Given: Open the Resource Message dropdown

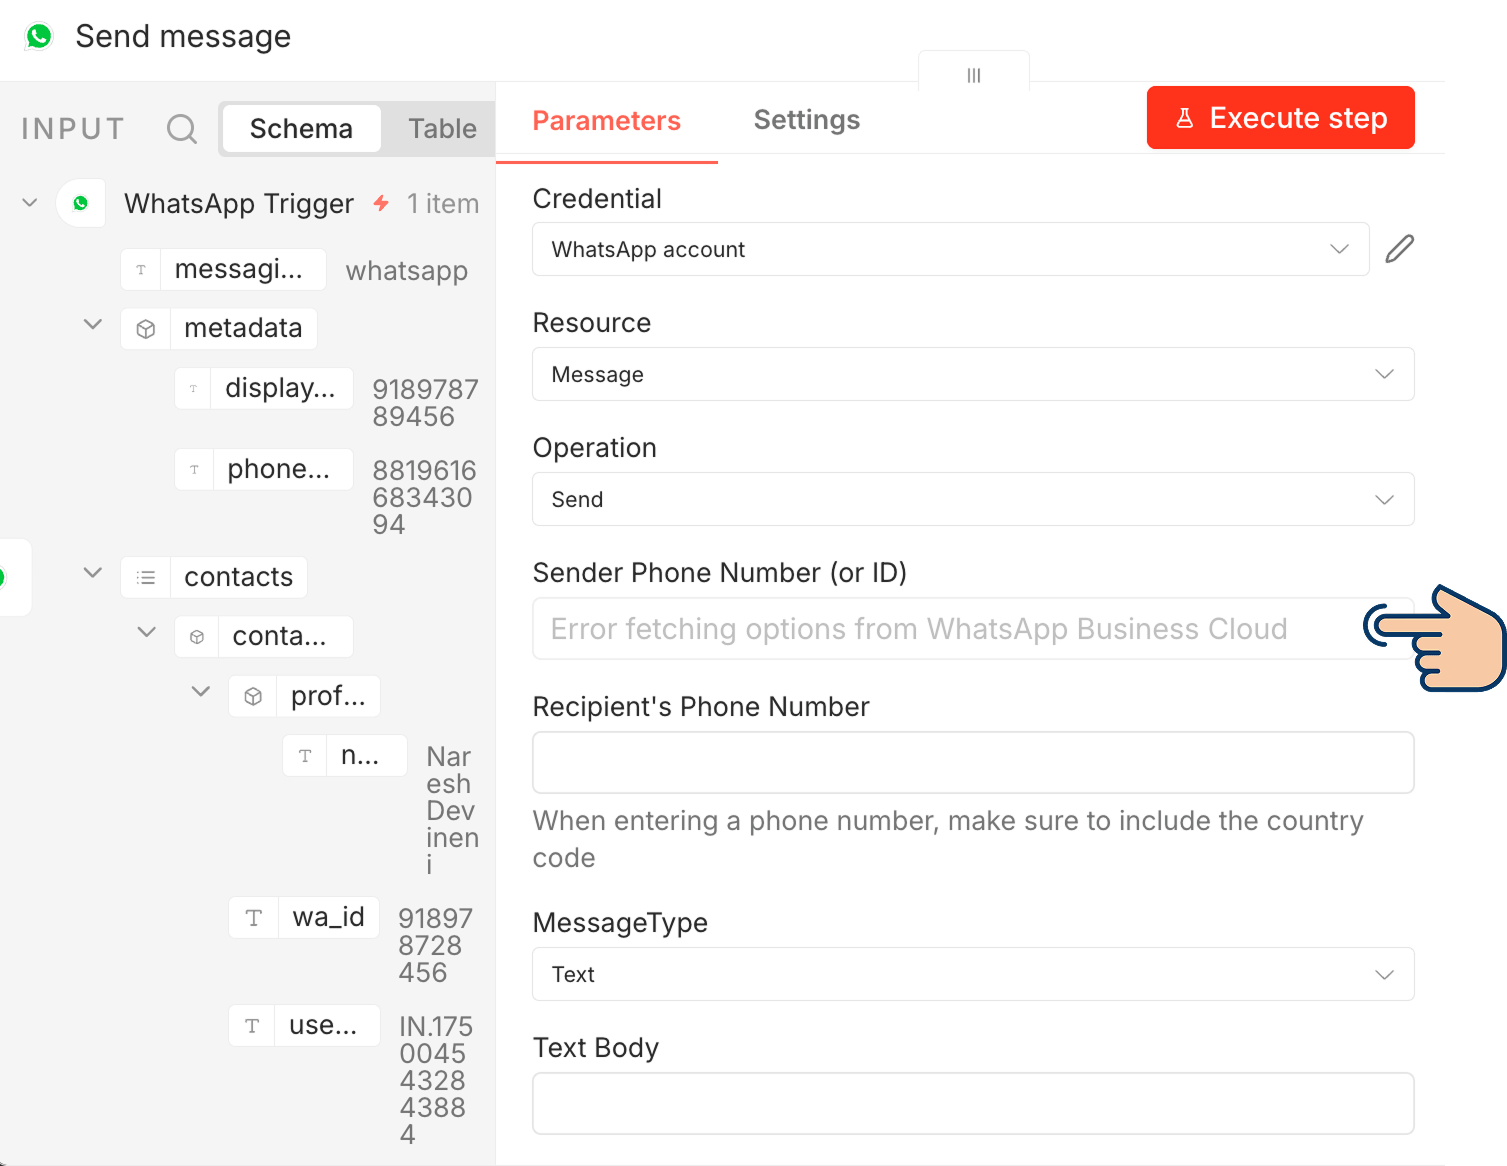Looking at the screenshot, I should pos(973,374).
